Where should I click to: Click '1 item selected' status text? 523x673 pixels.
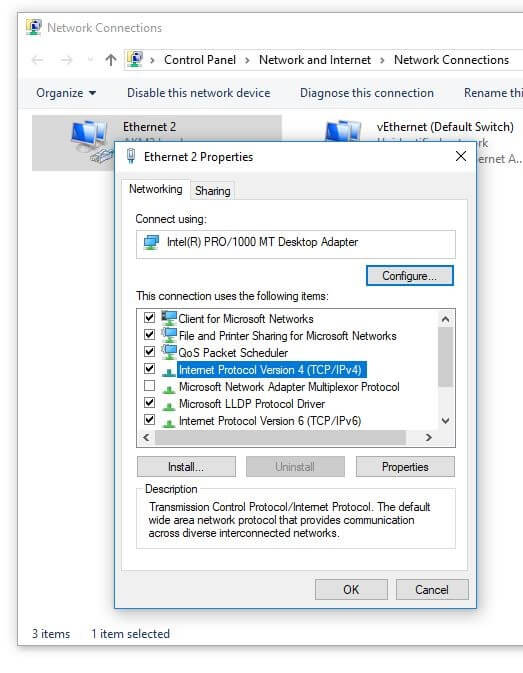(130, 634)
